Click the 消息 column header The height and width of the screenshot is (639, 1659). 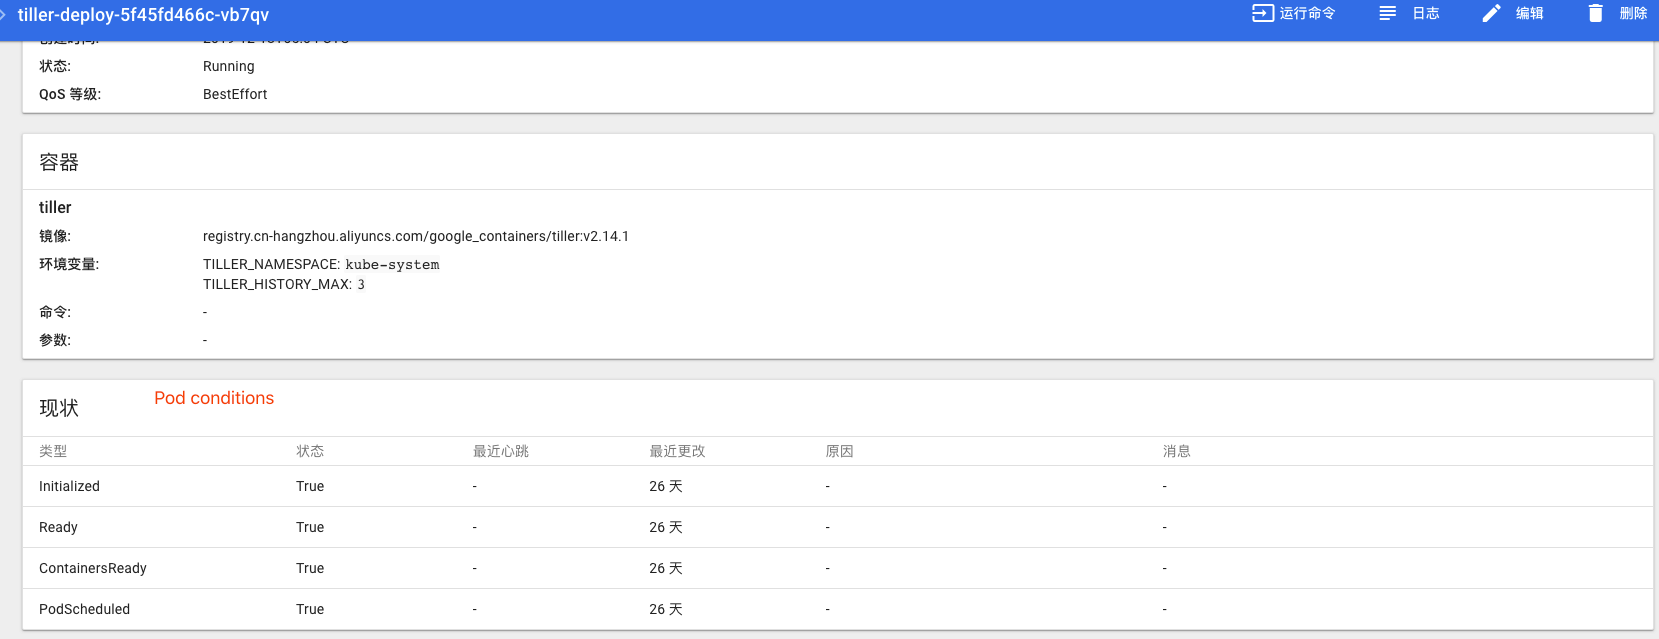coord(1177,451)
